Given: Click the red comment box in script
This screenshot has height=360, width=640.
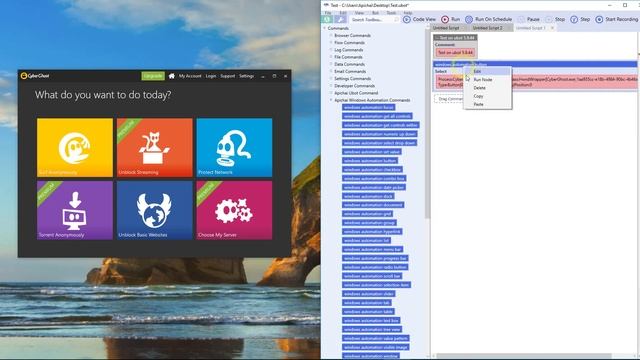Looking at the screenshot, I should 455,53.
